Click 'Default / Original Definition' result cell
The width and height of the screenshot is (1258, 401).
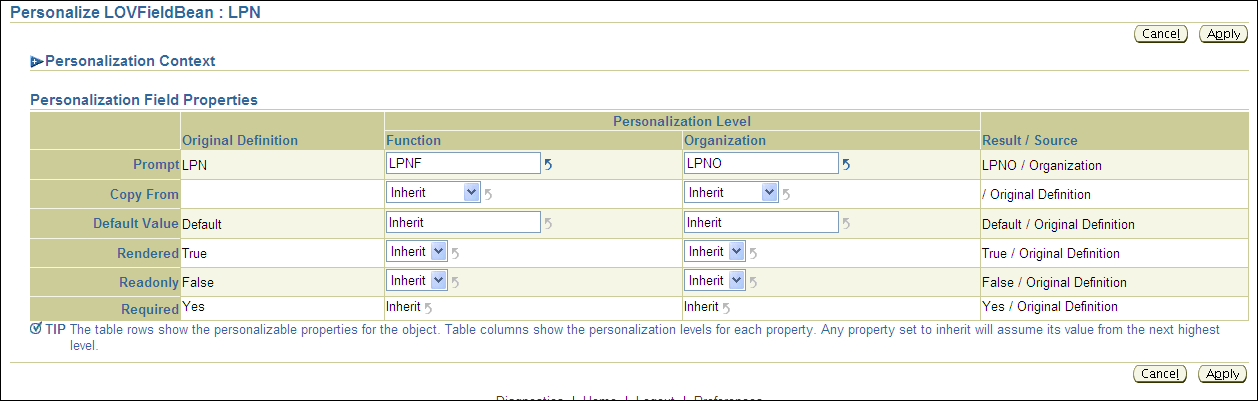click(1059, 225)
